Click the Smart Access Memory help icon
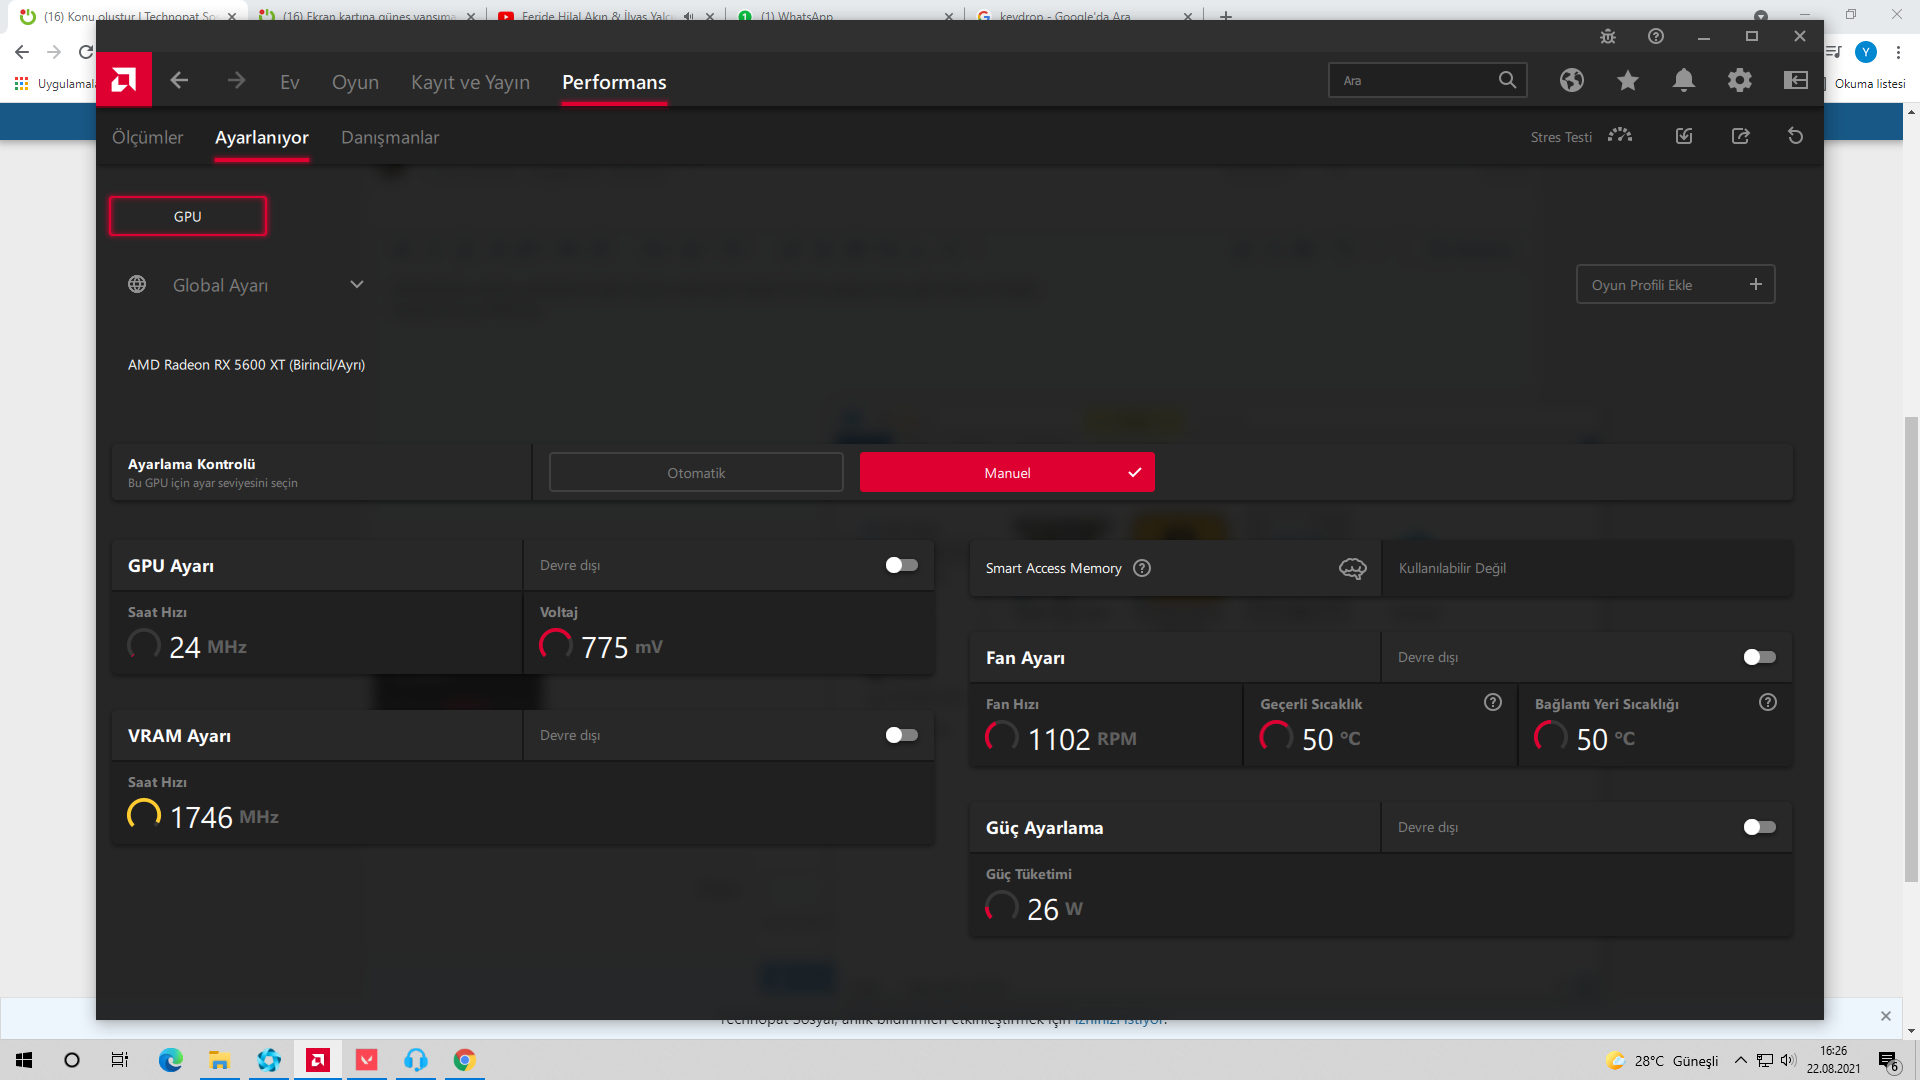Screen dimensions: 1920x1080 (x=1142, y=568)
